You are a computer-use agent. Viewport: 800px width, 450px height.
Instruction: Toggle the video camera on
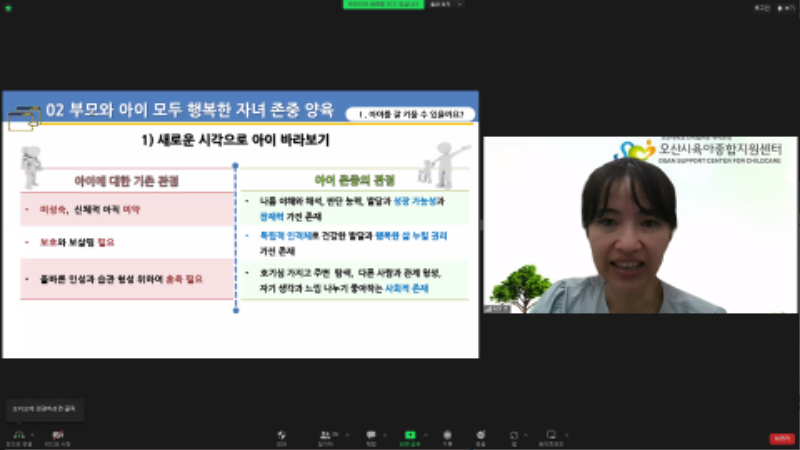(57, 436)
